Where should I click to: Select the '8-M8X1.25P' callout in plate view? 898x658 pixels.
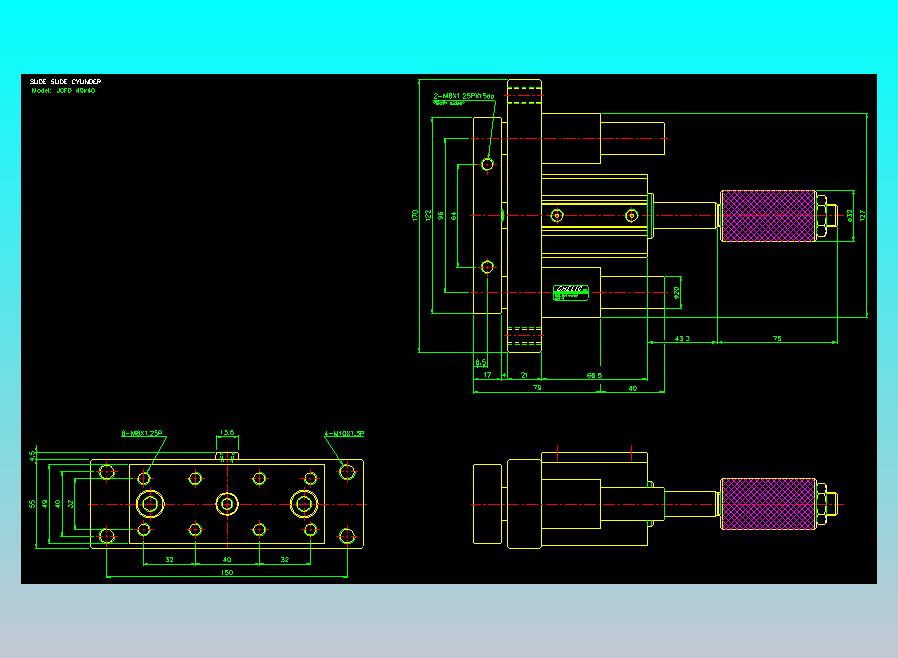pyautogui.click(x=141, y=433)
